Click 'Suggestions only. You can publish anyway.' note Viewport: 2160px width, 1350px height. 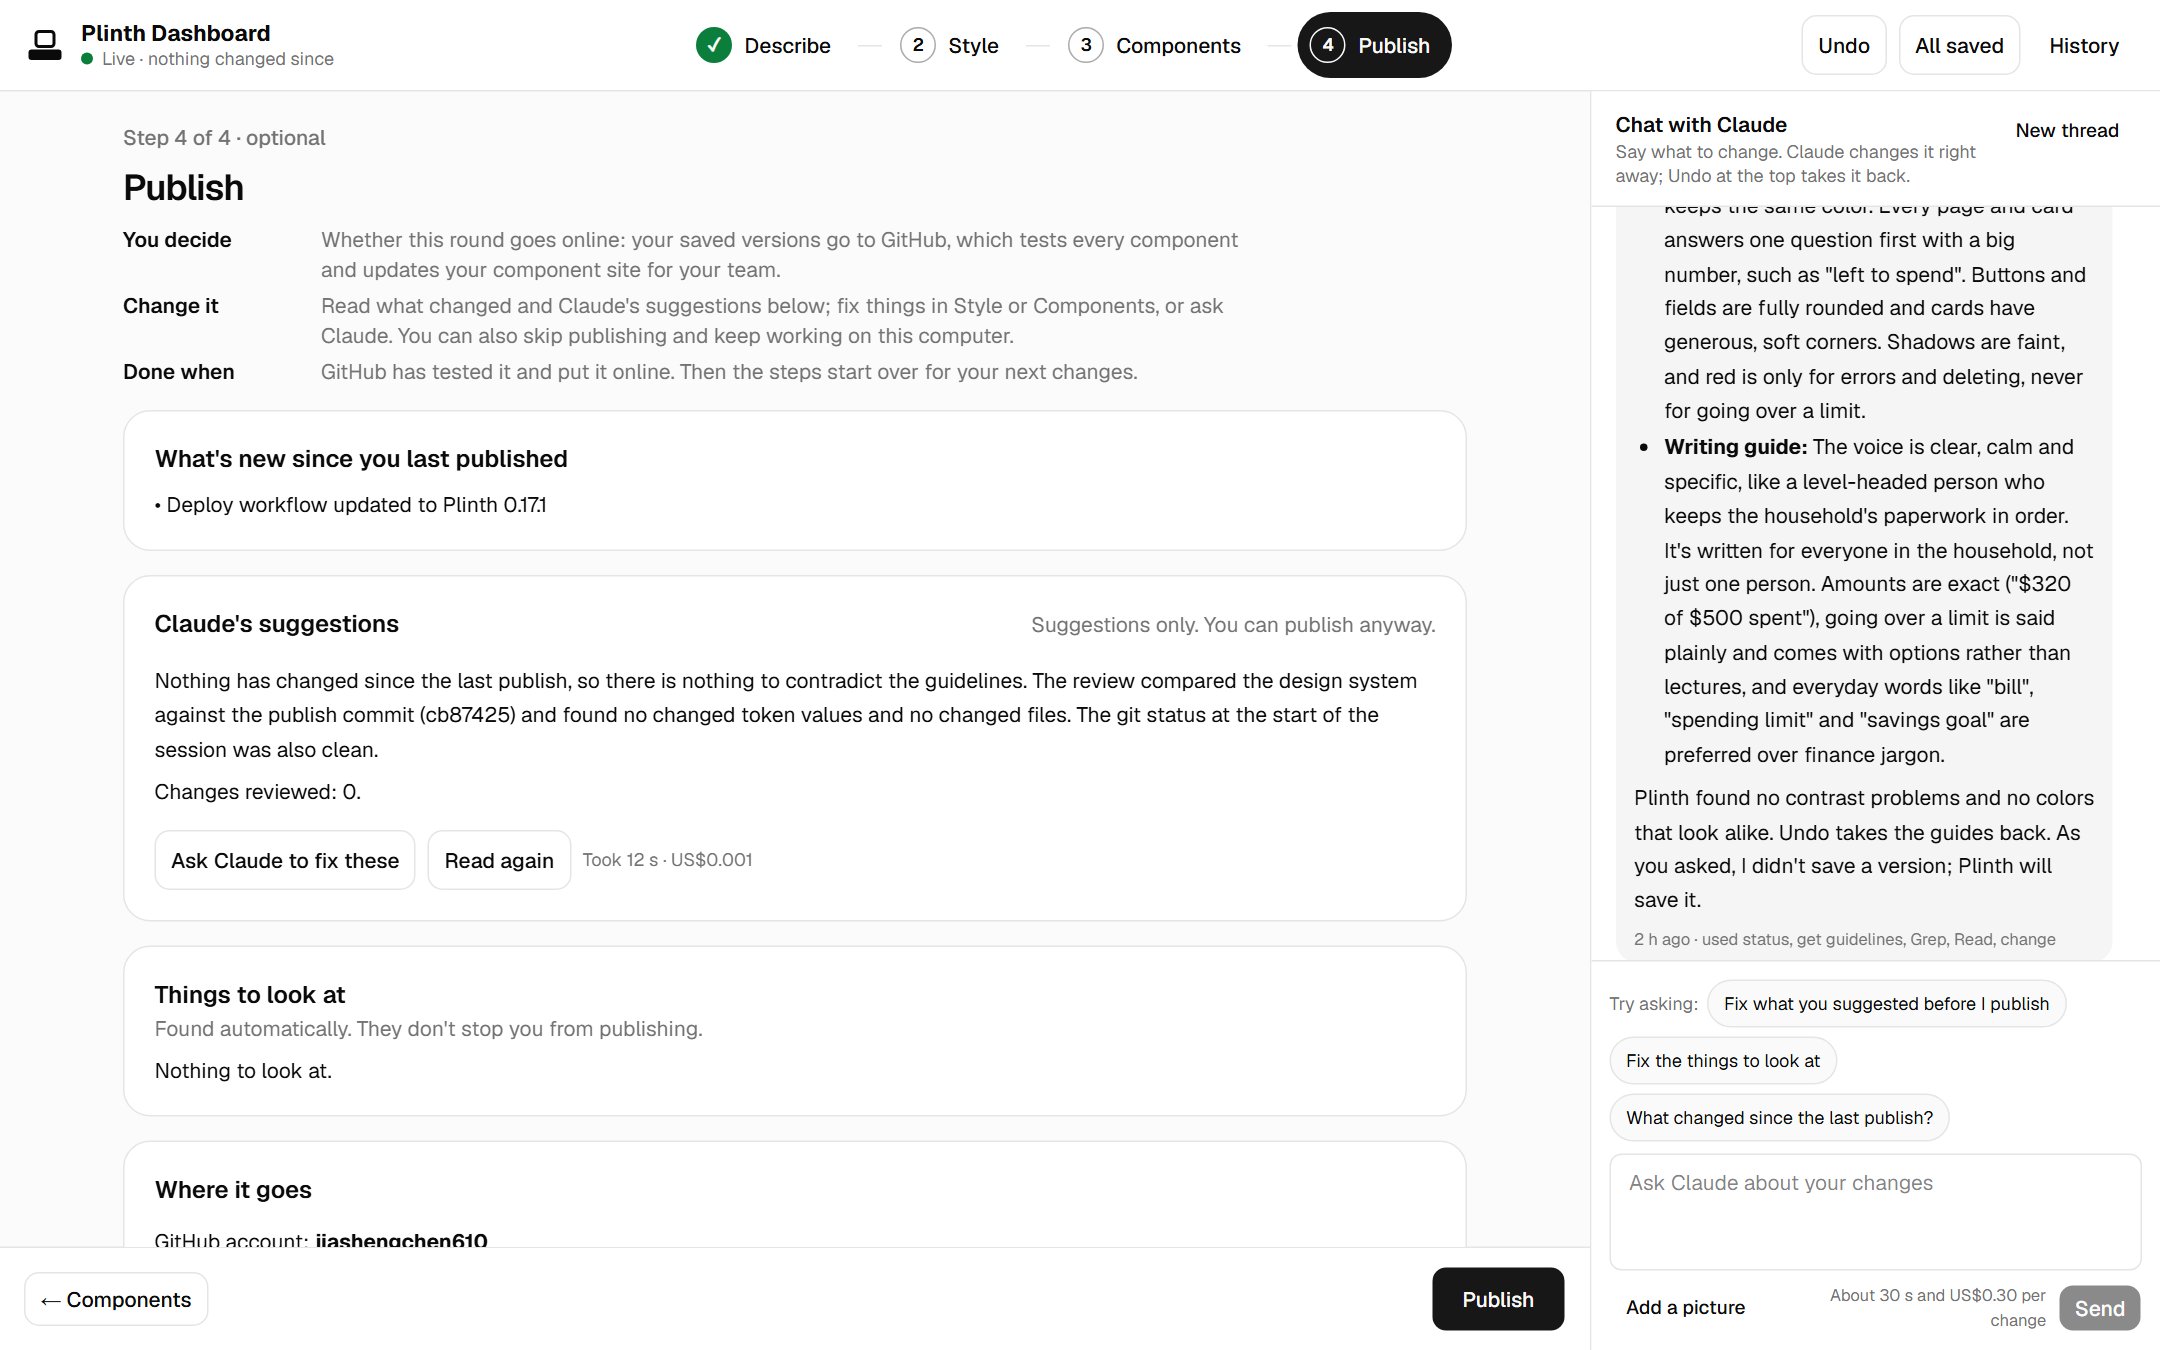tap(1233, 625)
